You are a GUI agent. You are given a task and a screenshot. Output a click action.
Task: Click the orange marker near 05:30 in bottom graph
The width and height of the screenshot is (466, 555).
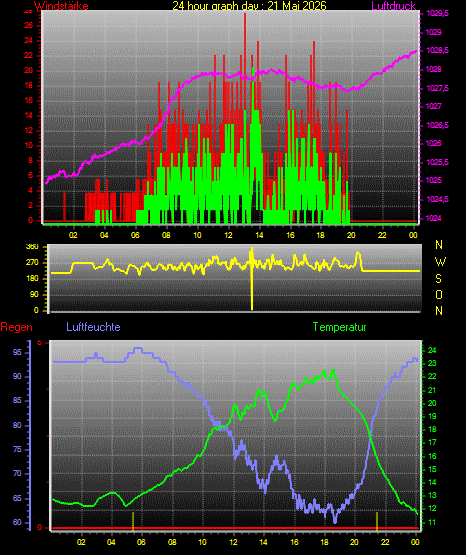[133, 521]
